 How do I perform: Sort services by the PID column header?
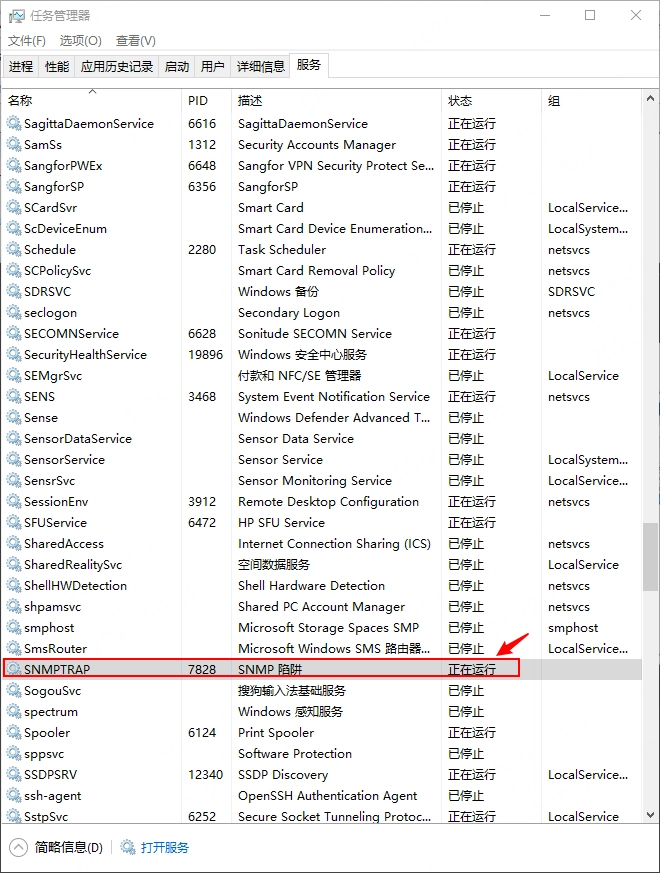point(198,101)
